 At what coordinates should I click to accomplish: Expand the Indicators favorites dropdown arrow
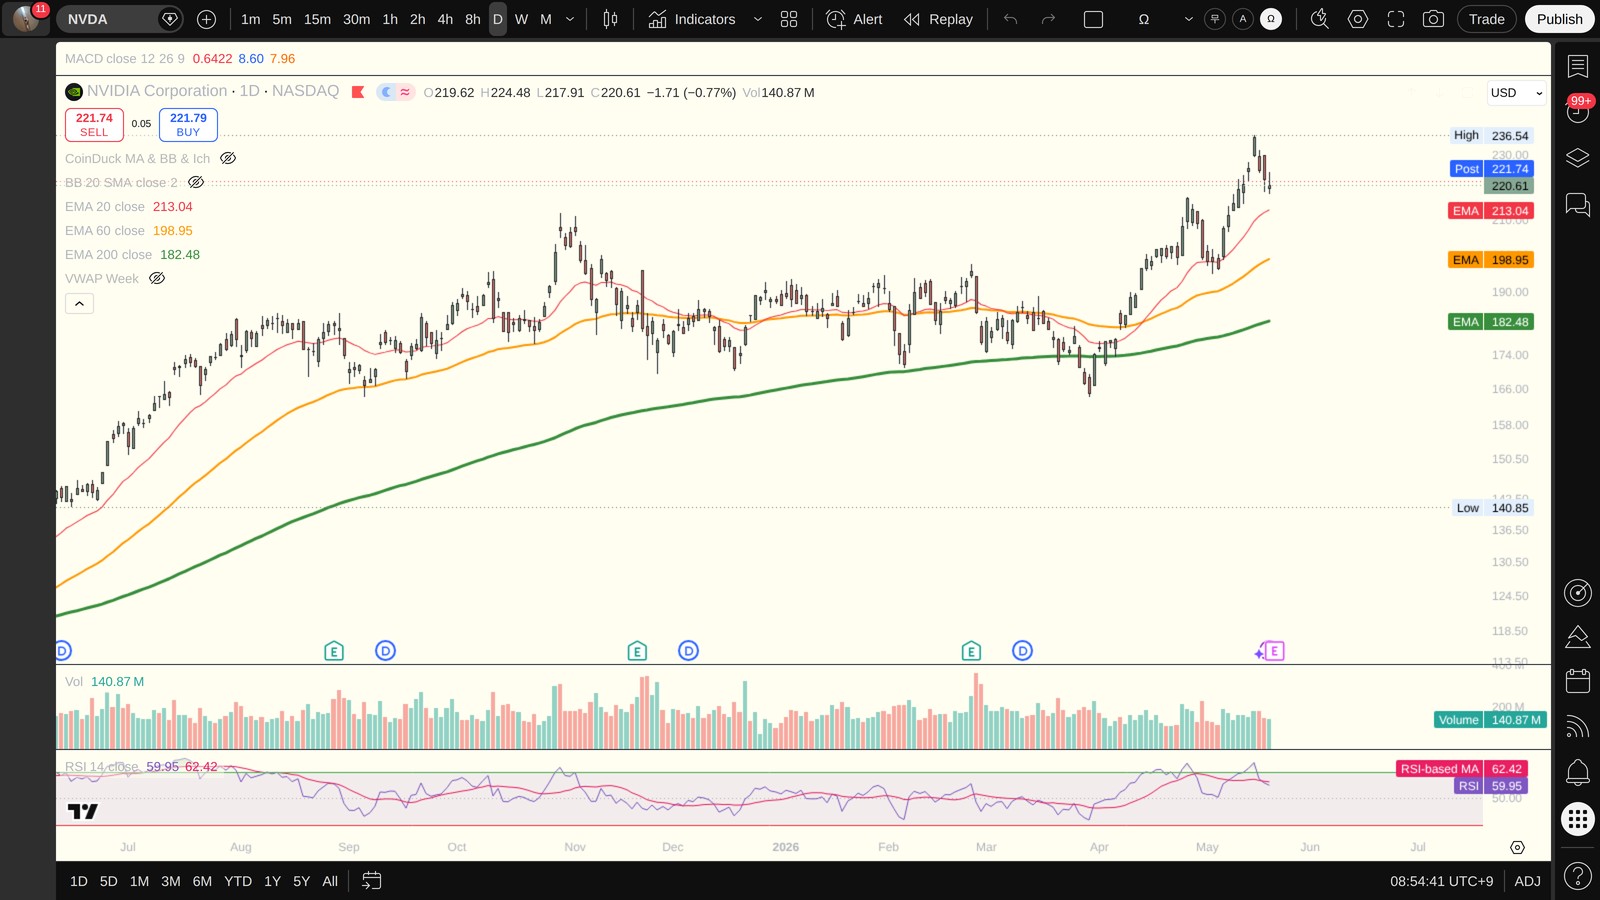click(x=758, y=19)
